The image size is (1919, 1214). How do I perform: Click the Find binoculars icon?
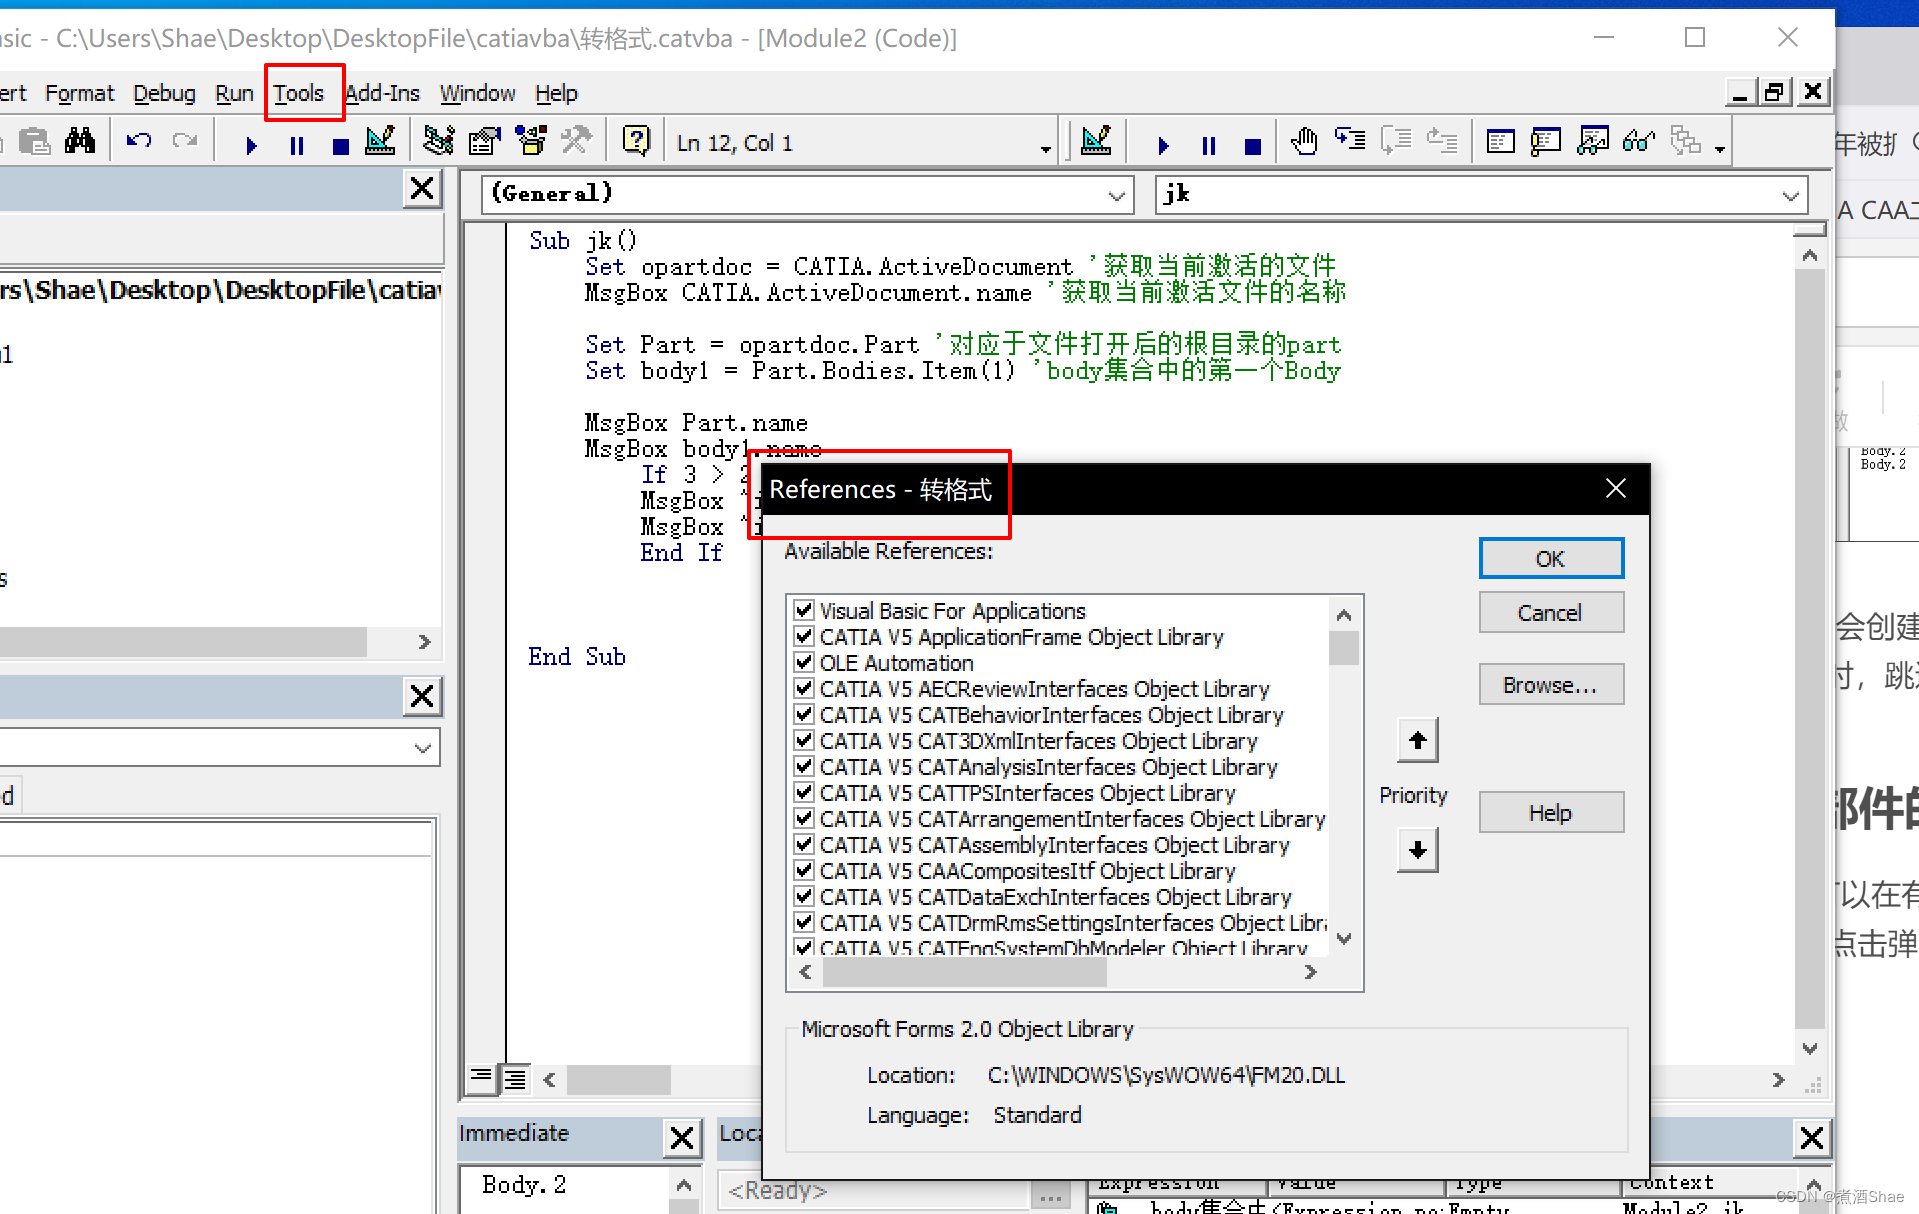coord(80,142)
